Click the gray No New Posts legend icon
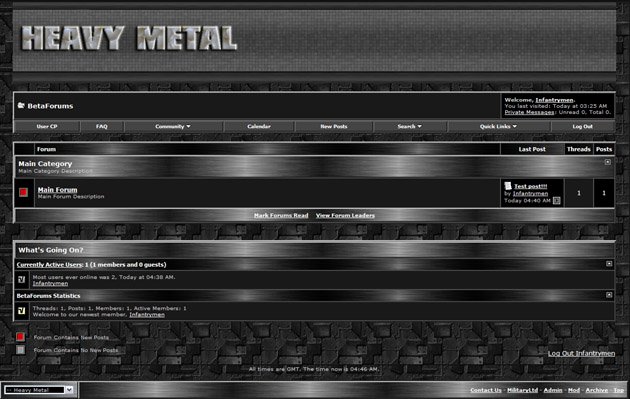Screen dimensions: 630x399 20,350
